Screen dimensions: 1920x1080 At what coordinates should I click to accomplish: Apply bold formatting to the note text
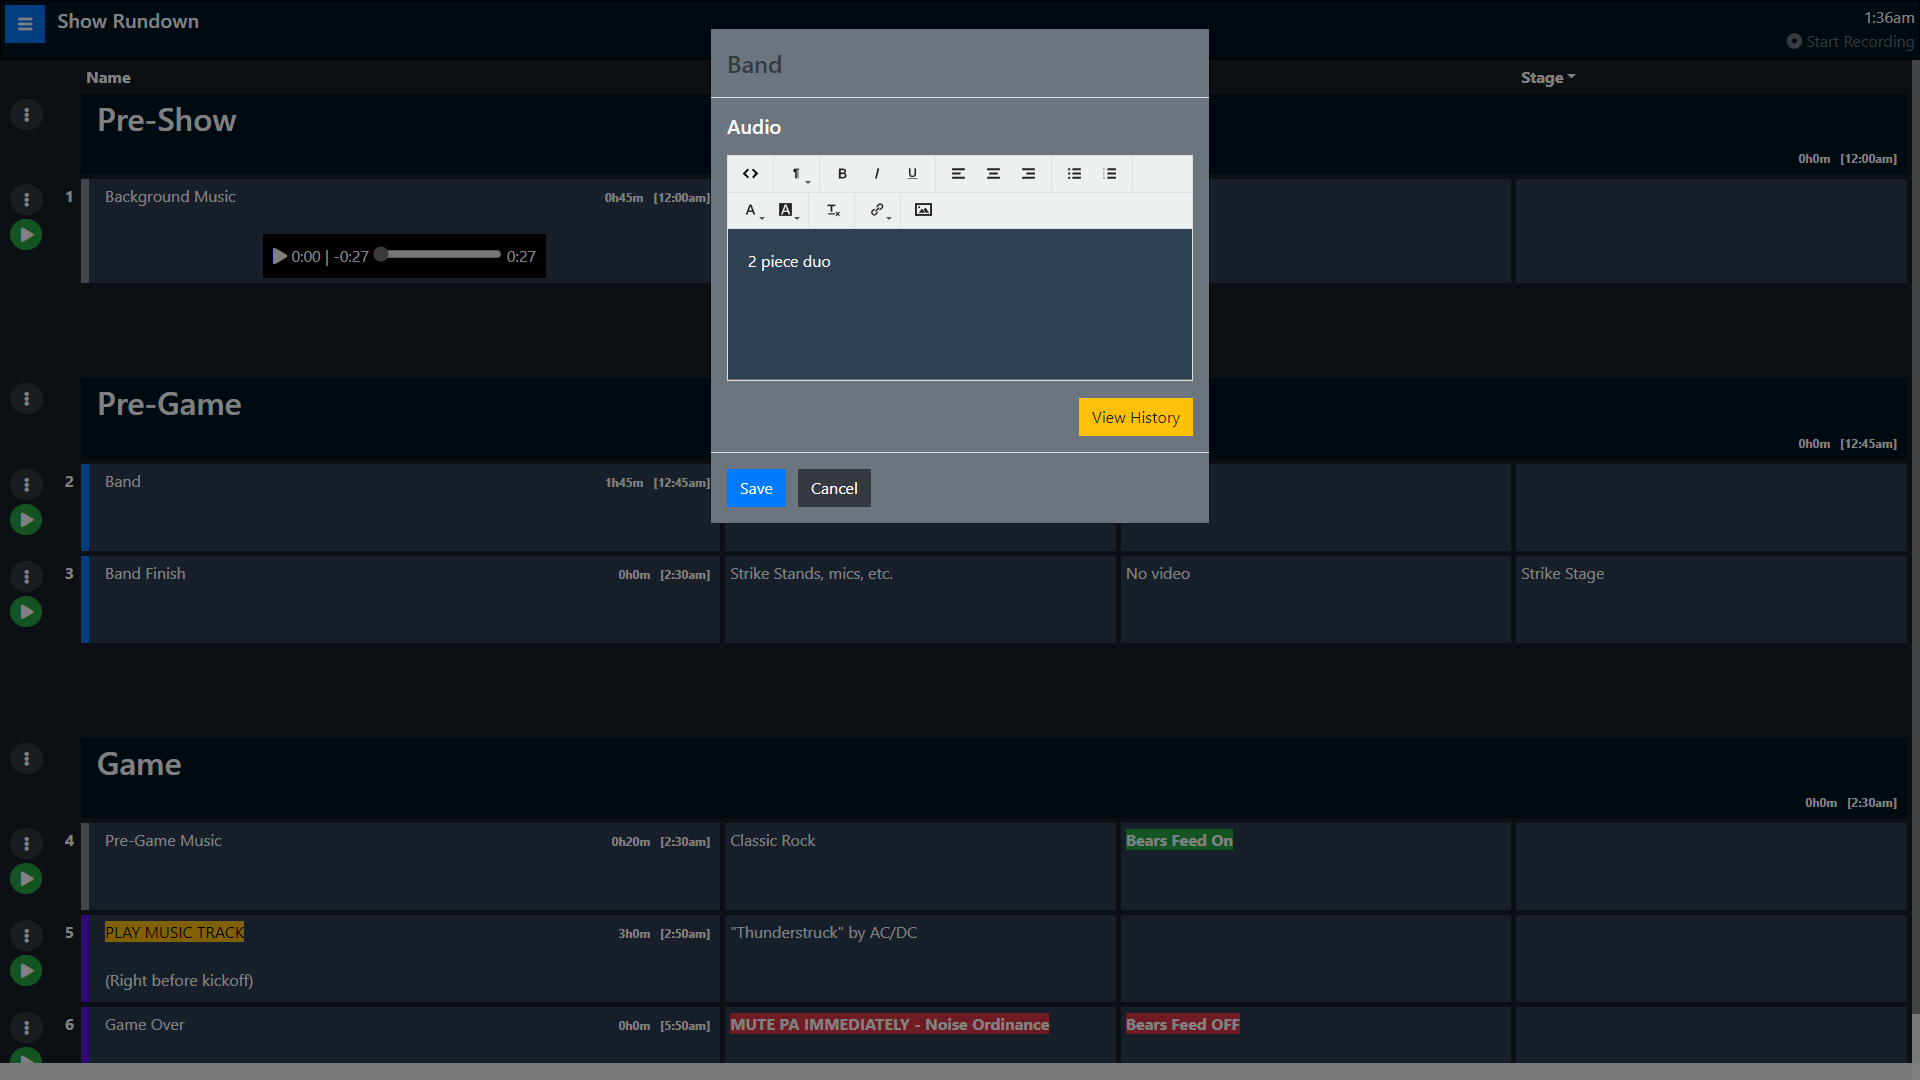(842, 173)
